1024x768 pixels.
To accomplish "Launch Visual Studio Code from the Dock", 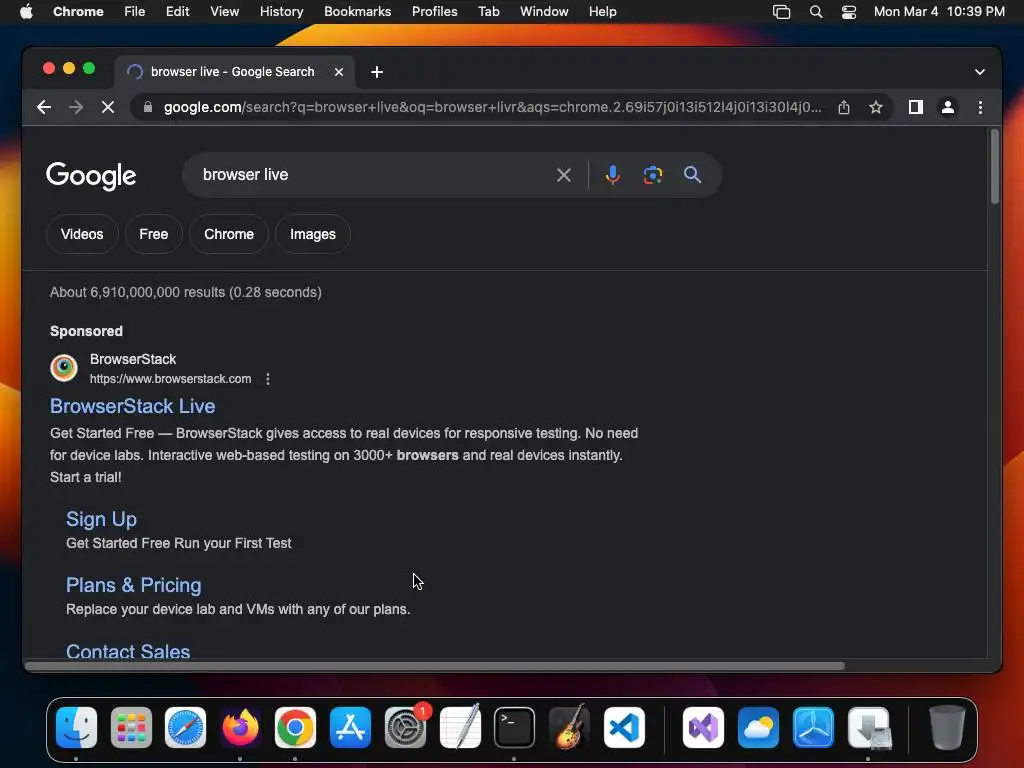I will point(624,728).
